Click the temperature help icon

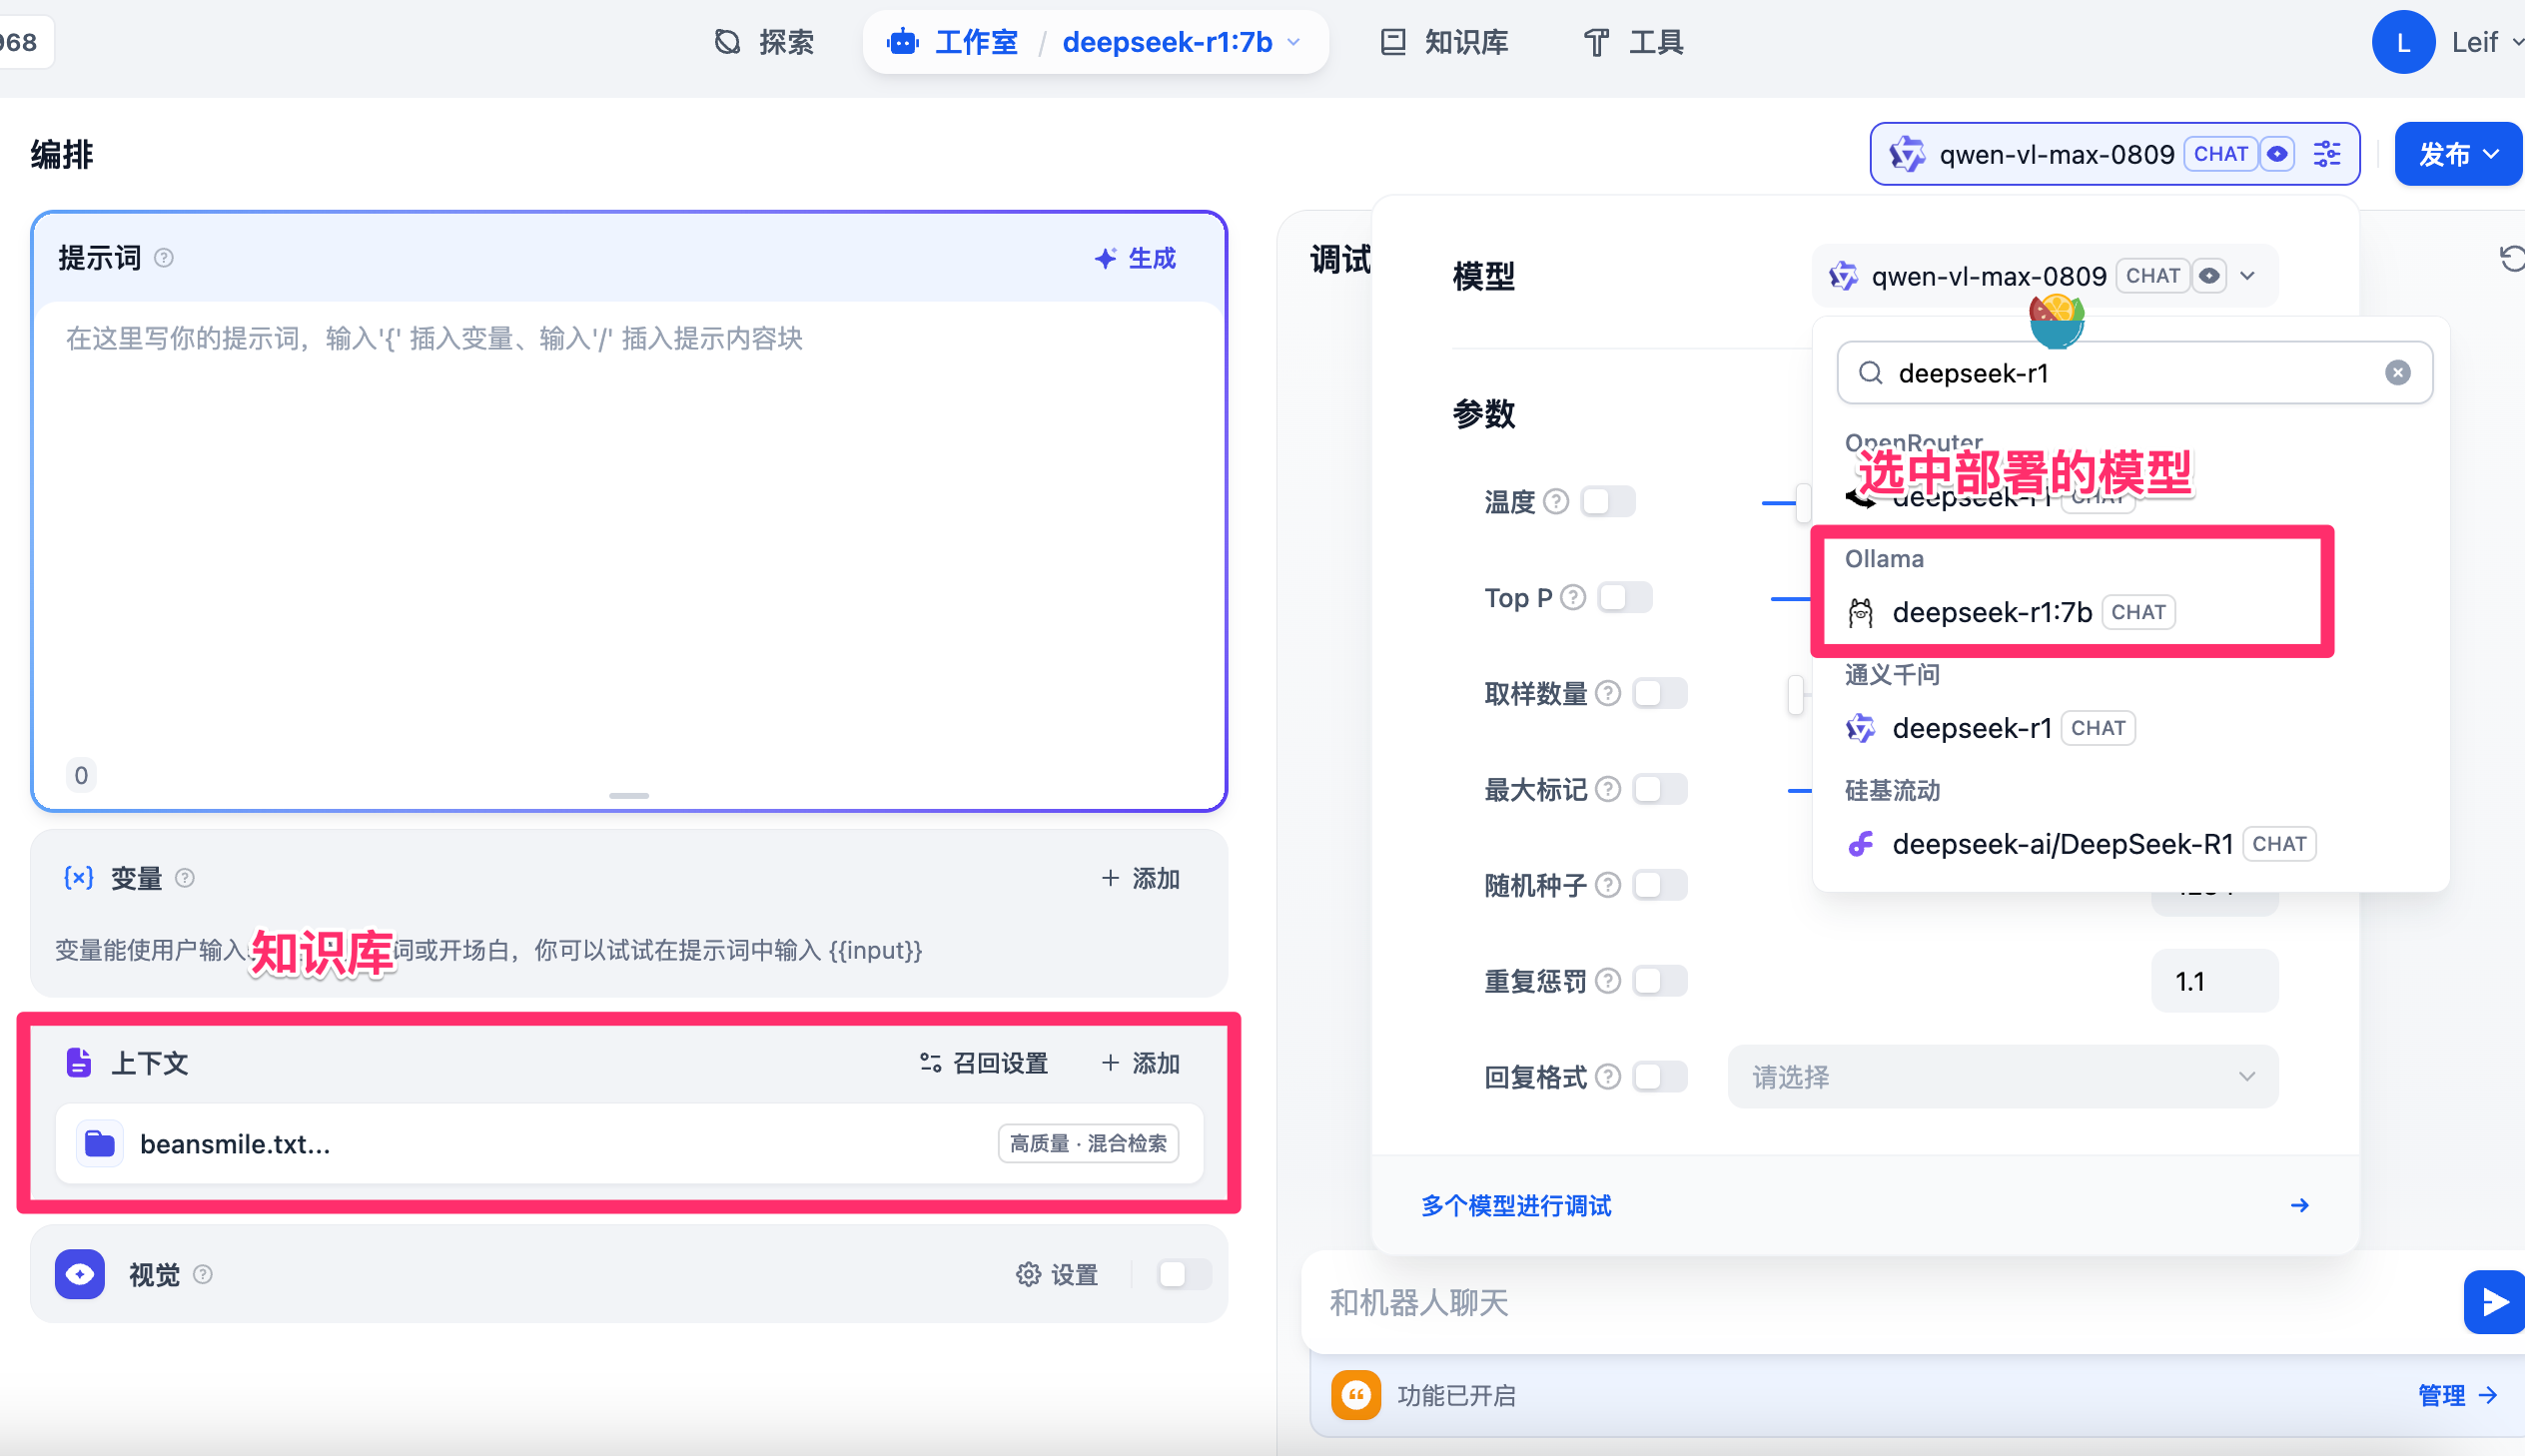pyautogui.click(x=1556, y=501)
